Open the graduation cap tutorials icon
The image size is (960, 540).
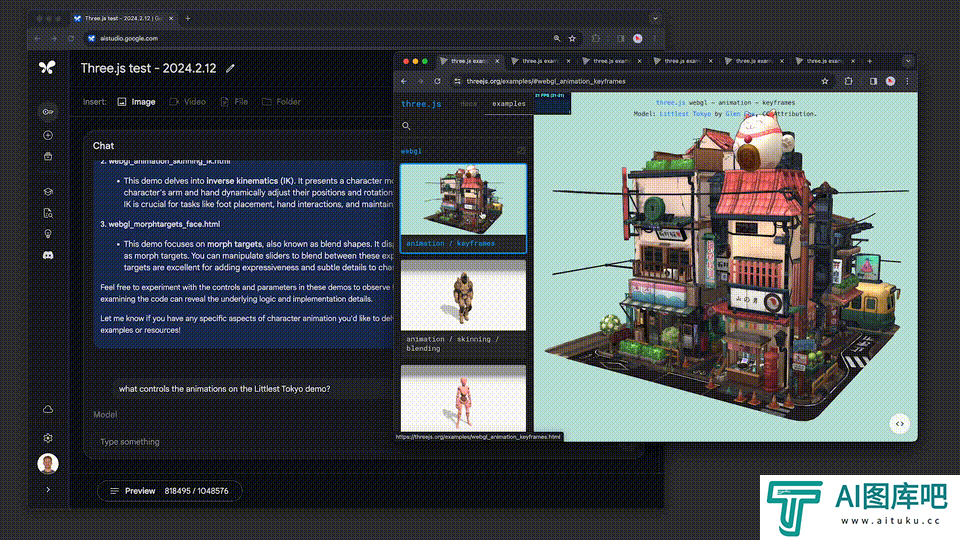click(48, 192)
